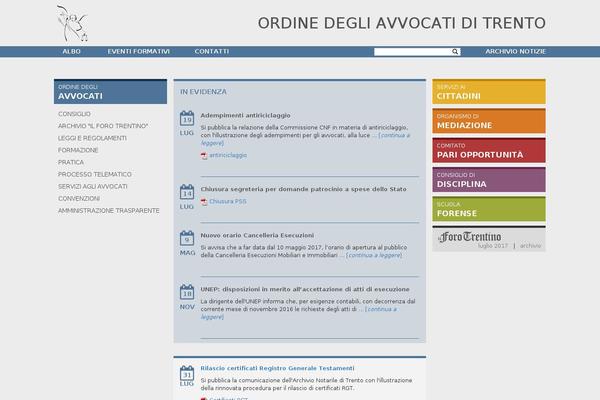Open the Foro Trentino archivio link
Viewport: 600px width, 400px height.
(x=530, y=246)
